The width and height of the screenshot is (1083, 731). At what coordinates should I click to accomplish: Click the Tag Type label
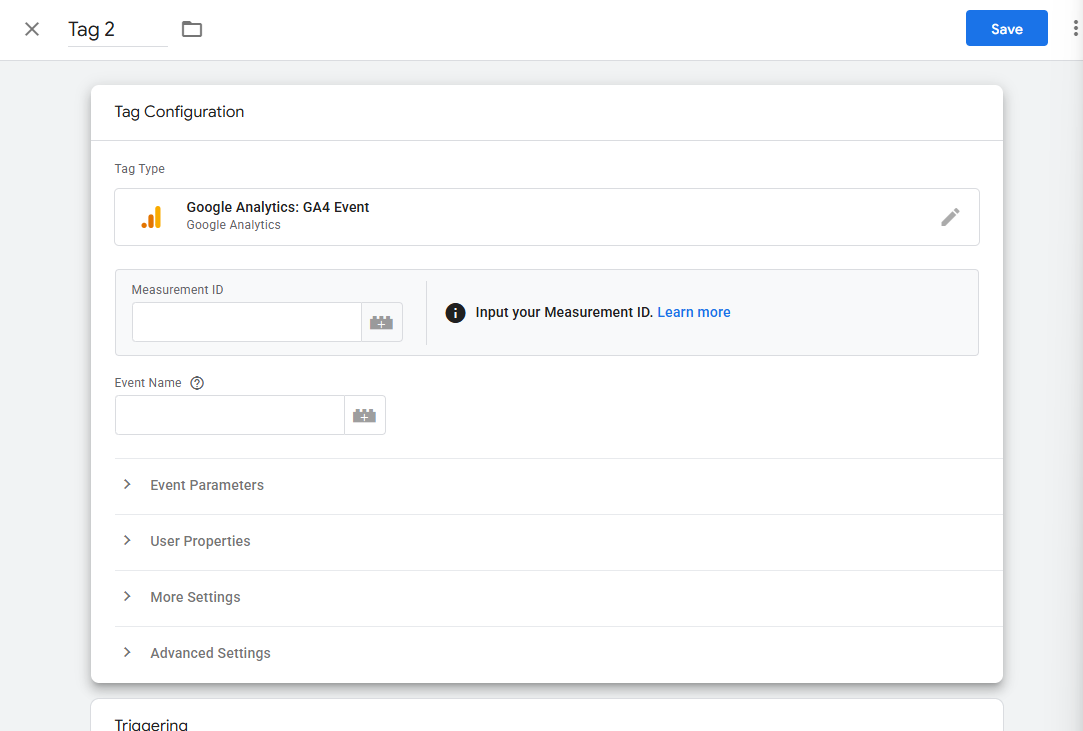pos(140,169)
